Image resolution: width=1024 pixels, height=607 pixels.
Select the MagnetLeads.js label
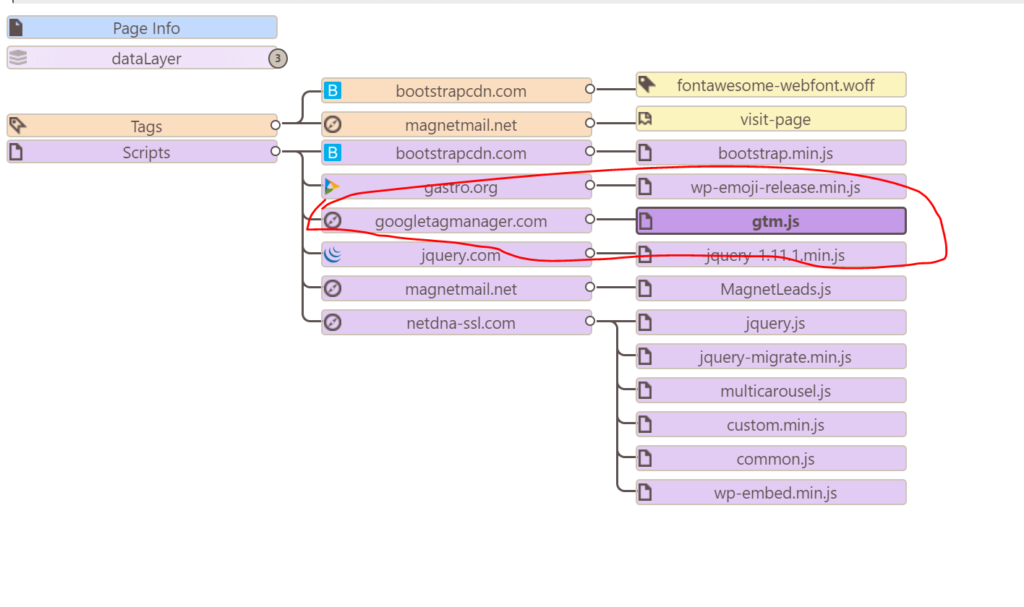tap(776, 289)
